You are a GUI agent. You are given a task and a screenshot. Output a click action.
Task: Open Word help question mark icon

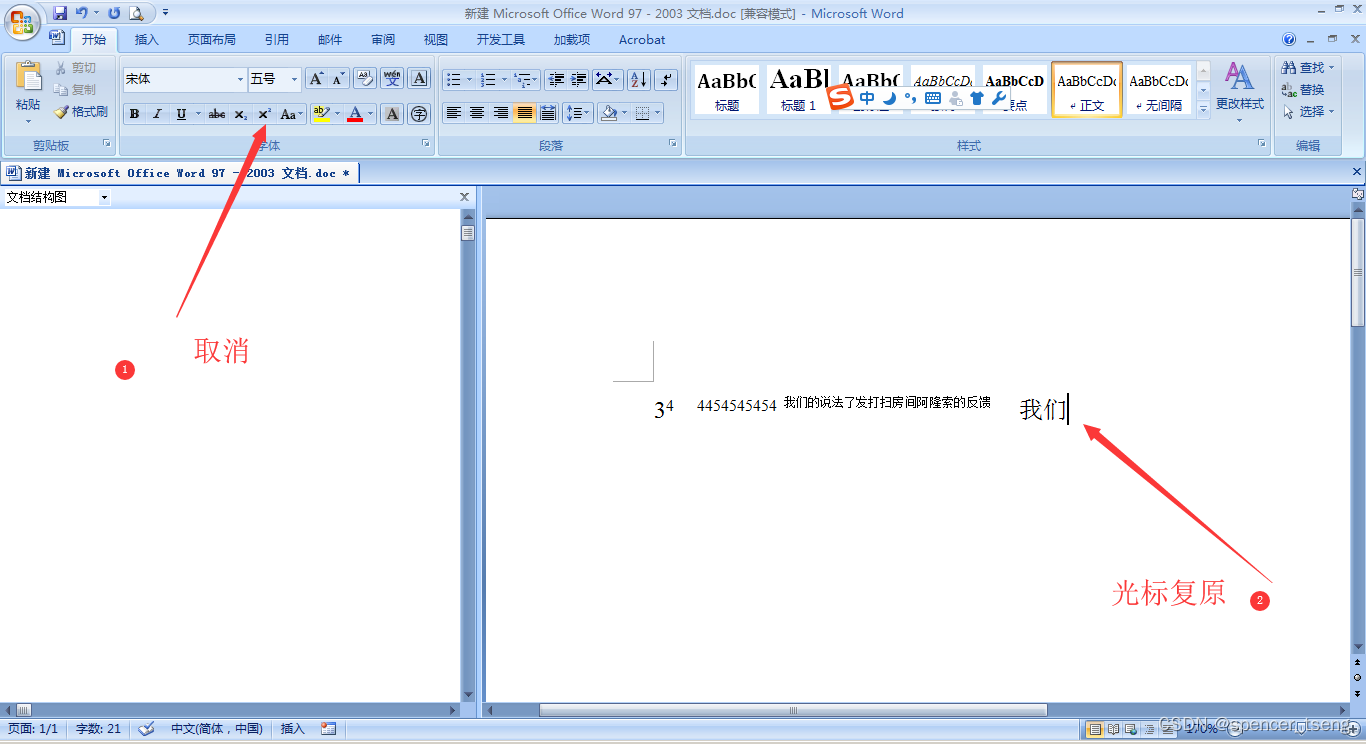[1289, 40]
